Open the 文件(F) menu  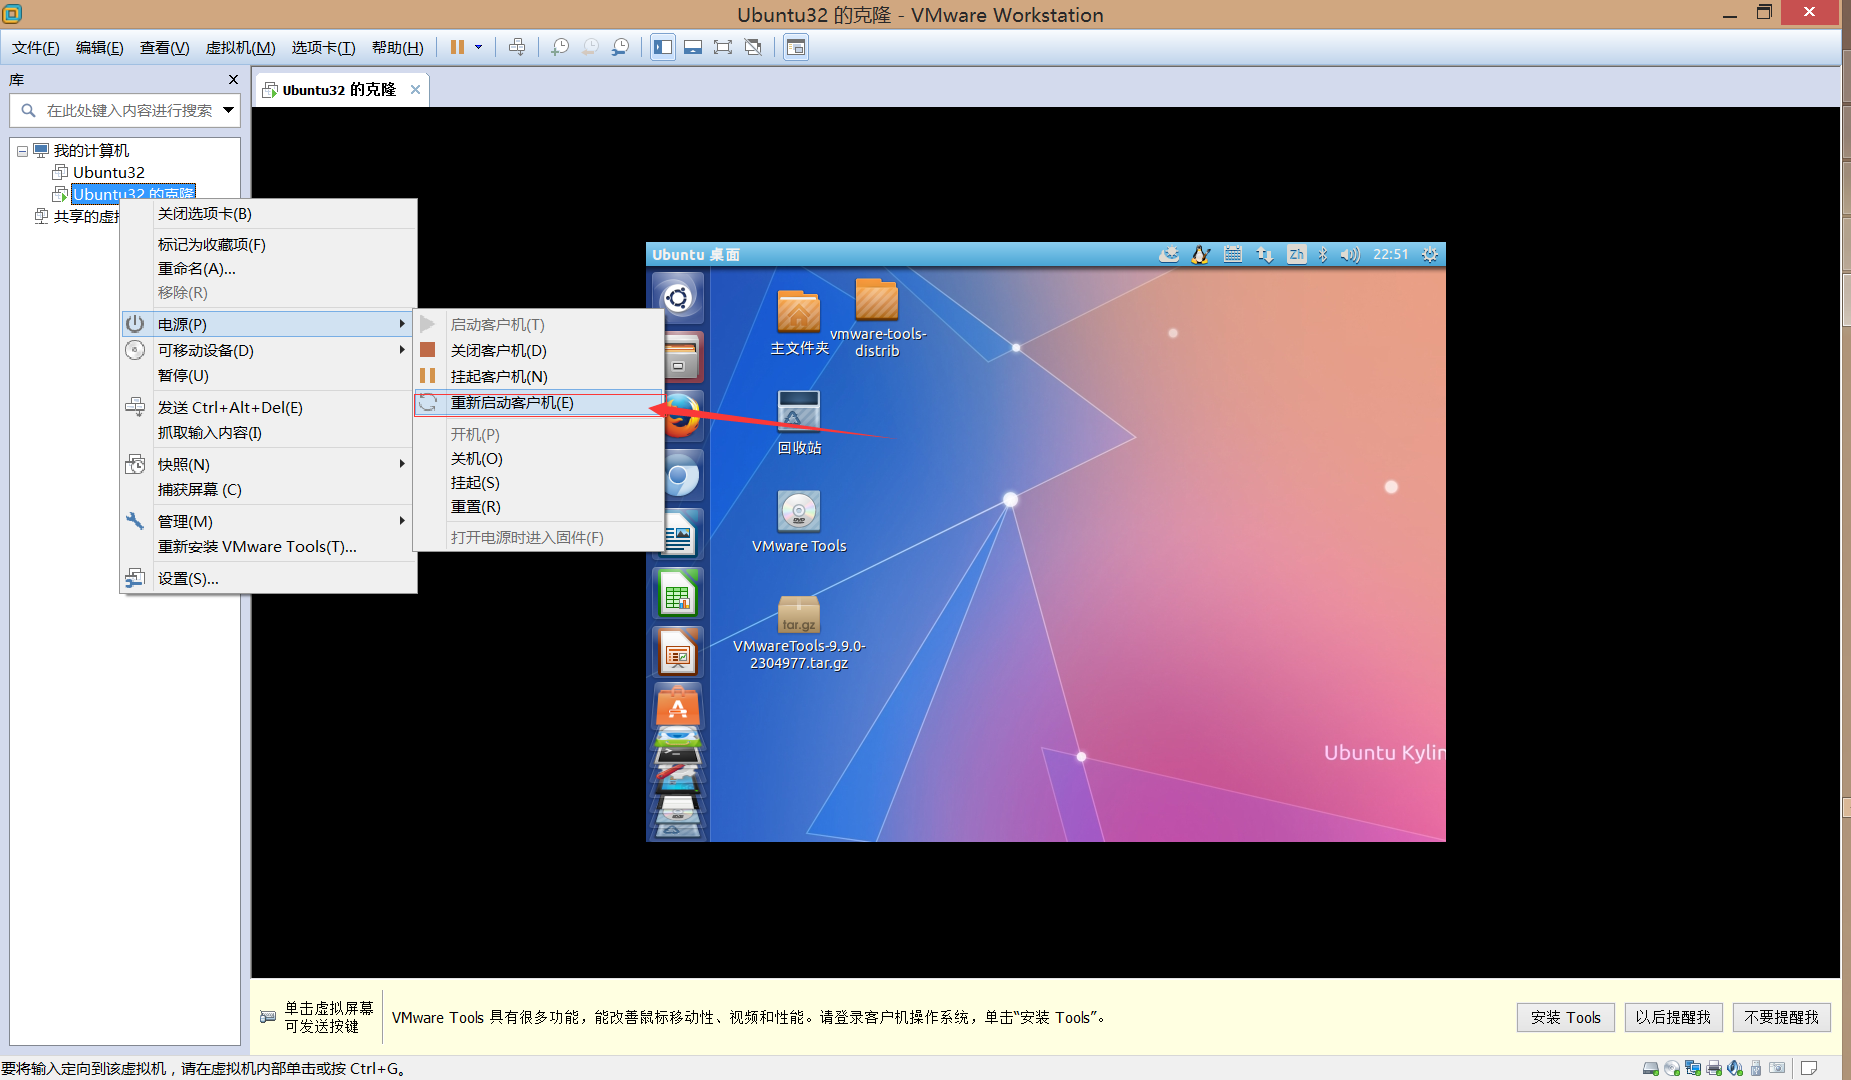(36, 48)
